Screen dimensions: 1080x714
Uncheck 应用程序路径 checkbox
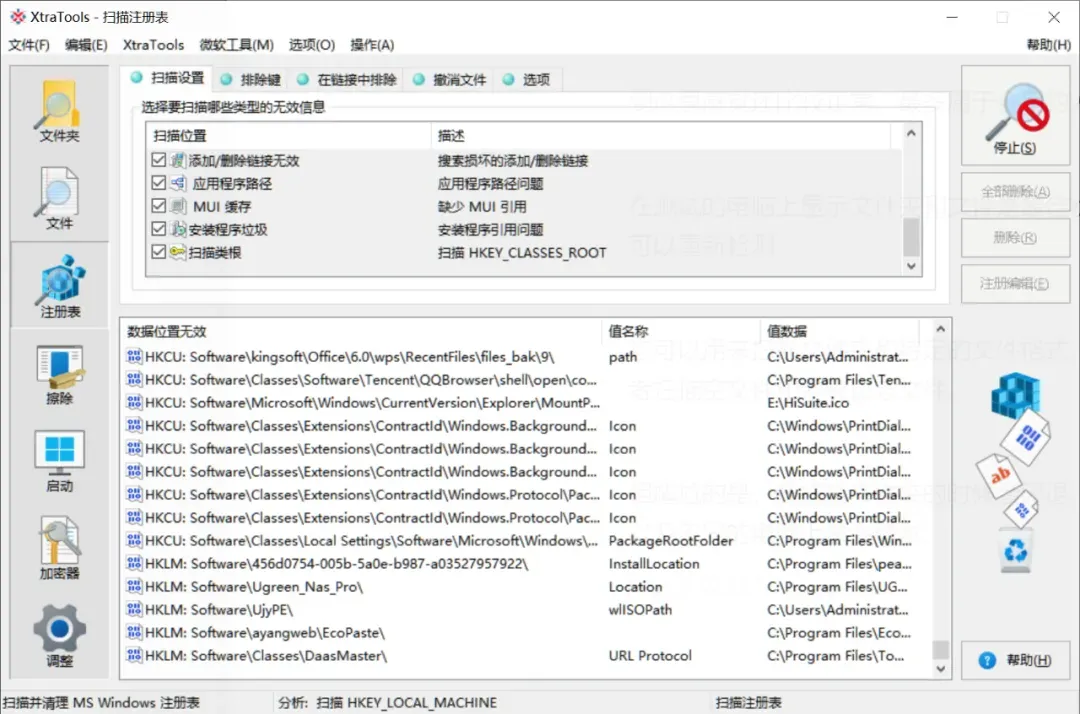(159, 183)
